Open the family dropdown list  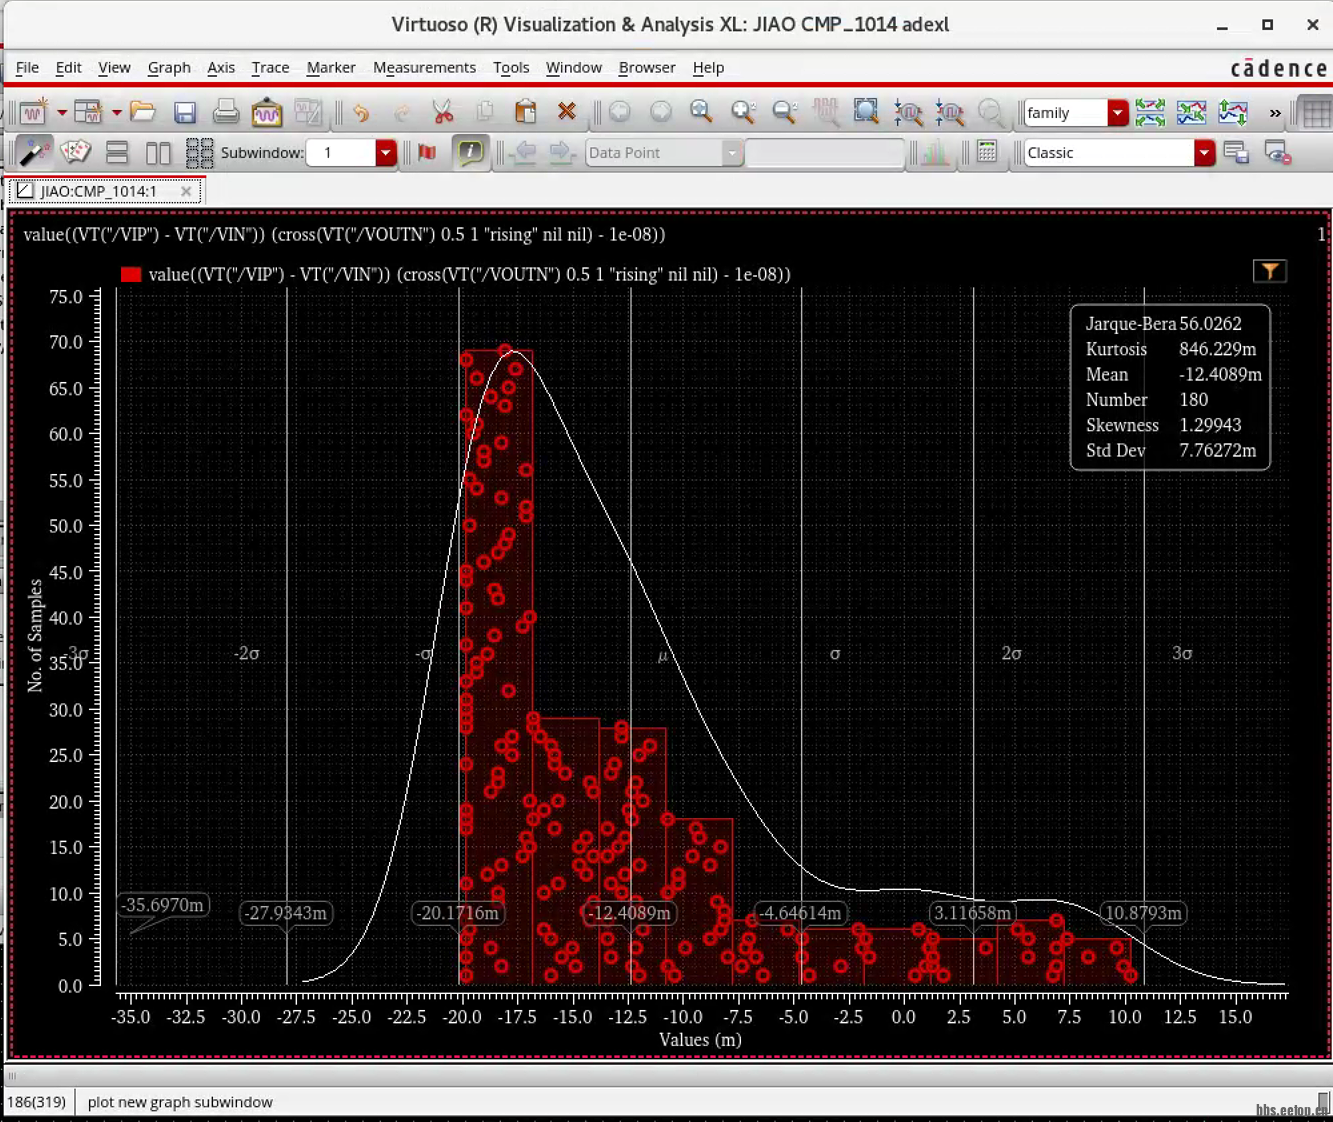tap(1118, 113)
